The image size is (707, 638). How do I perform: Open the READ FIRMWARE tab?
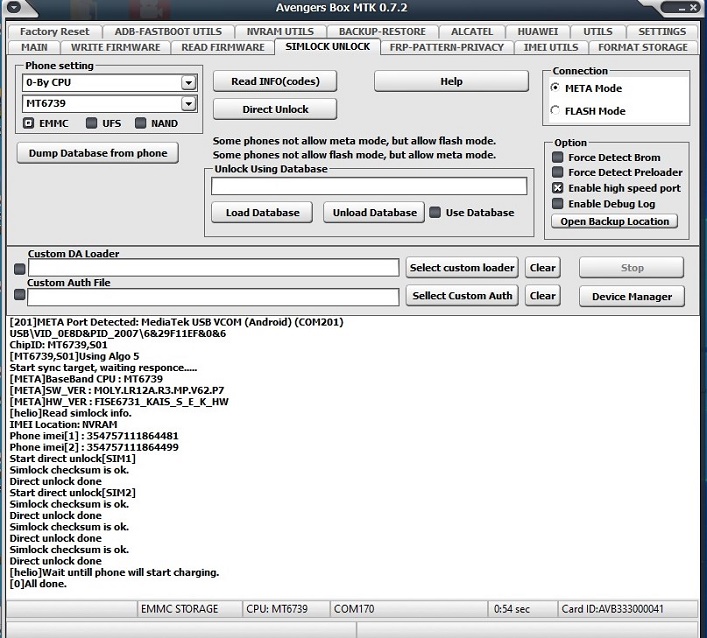click(223, 47)
